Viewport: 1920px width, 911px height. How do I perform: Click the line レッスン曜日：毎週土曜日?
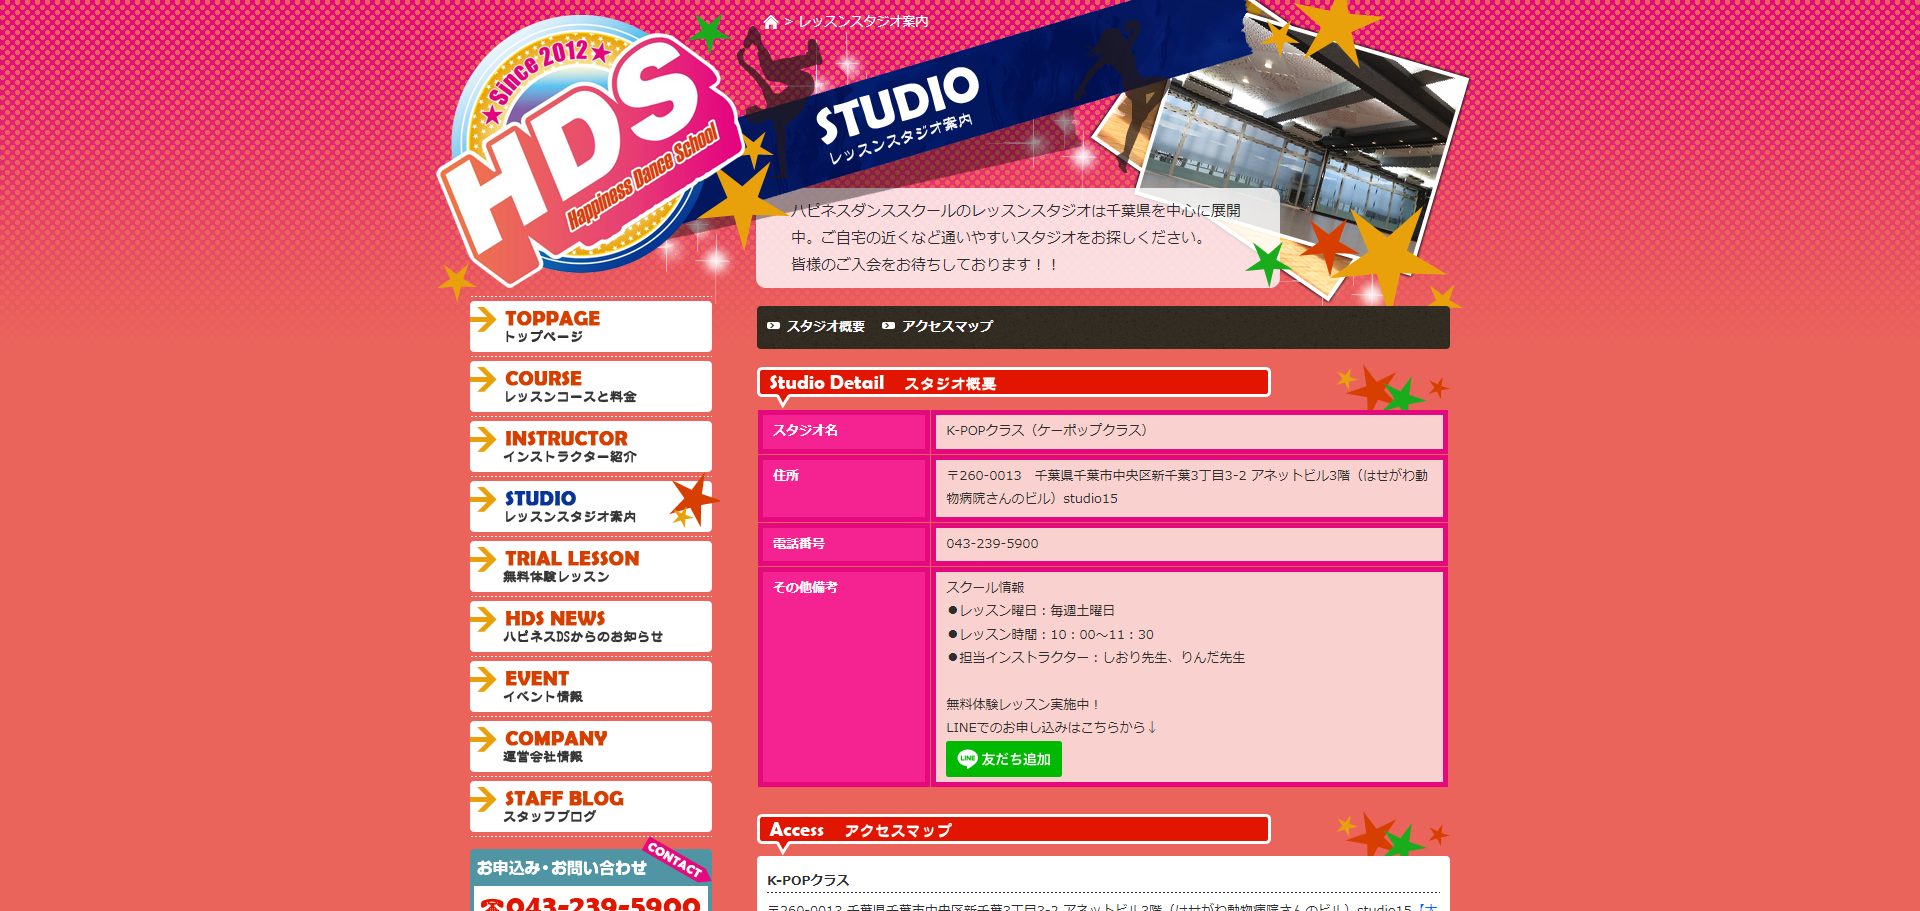pyautogui.click(x=1030, y=611)
